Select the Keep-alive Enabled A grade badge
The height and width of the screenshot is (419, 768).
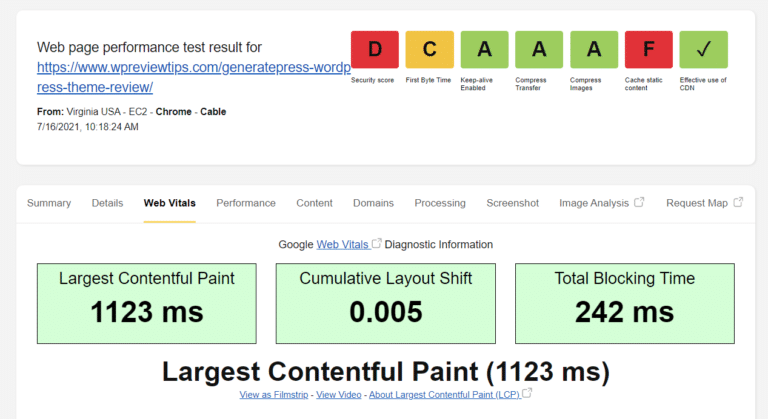pos(484,50)
